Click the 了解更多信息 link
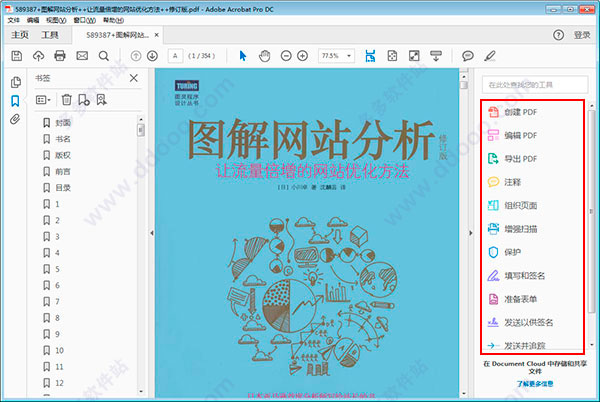Image resolution: width=600 pixels, height=402 pixels. tap(535, 384)
